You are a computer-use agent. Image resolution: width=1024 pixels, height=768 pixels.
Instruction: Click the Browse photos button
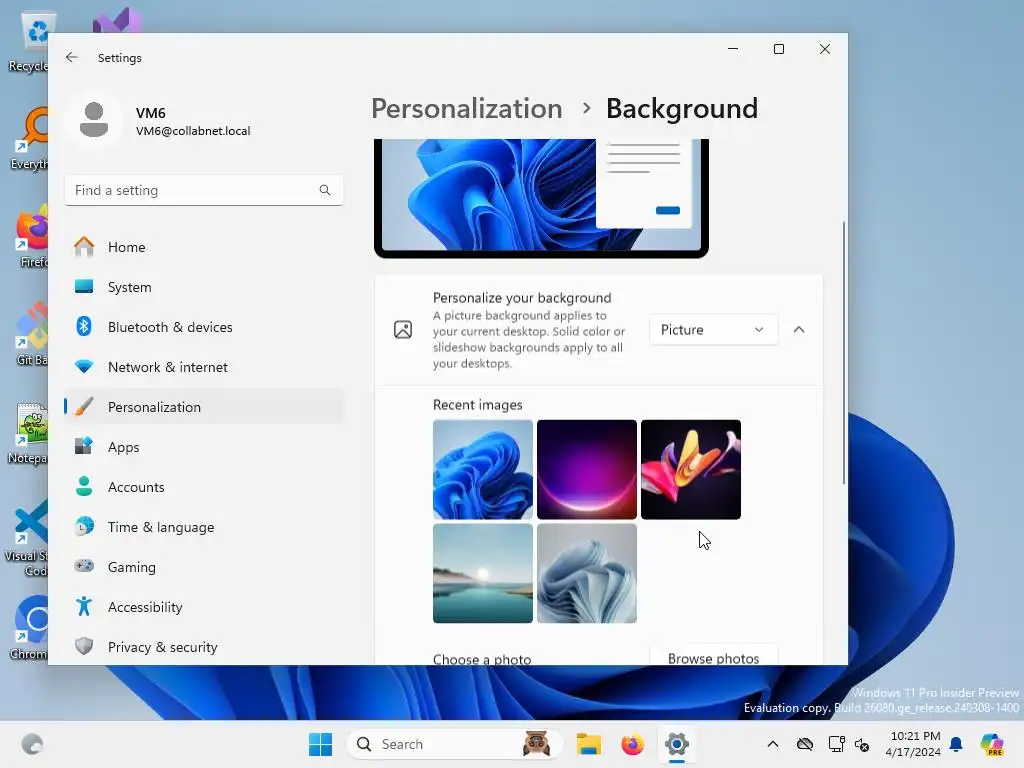coord(713,656)
